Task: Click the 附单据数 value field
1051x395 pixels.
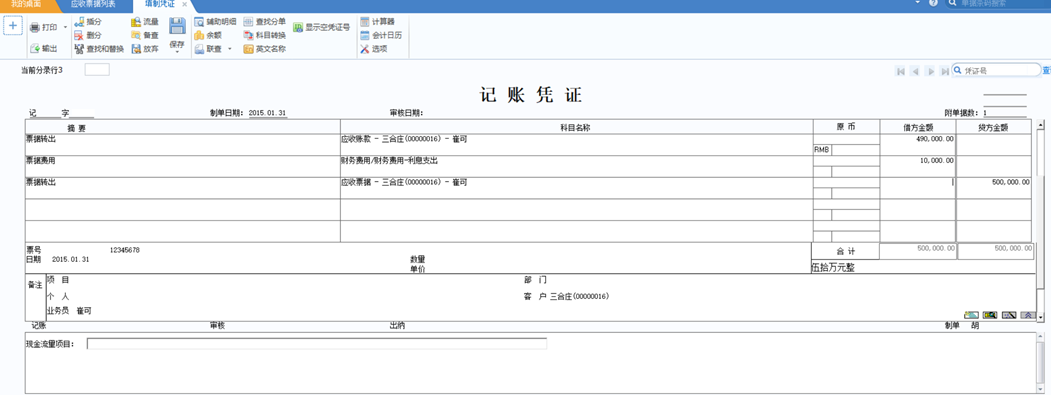Action: pos(1005,113)
